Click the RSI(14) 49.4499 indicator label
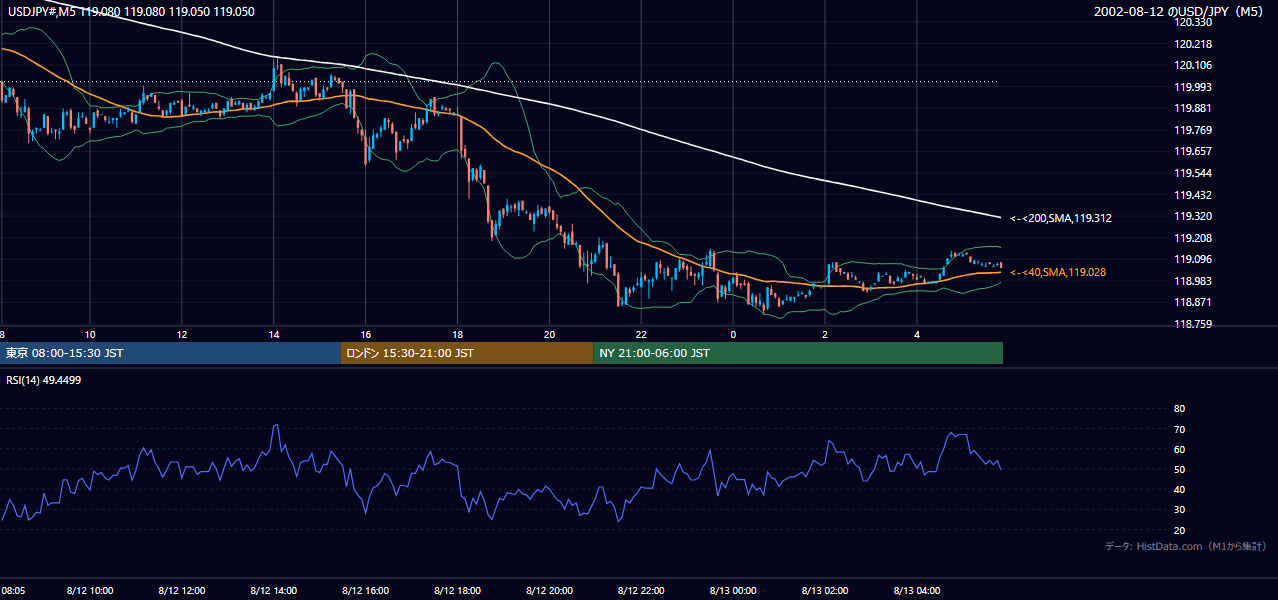This screenshot has height=600, width=1278. pos(44,379)
